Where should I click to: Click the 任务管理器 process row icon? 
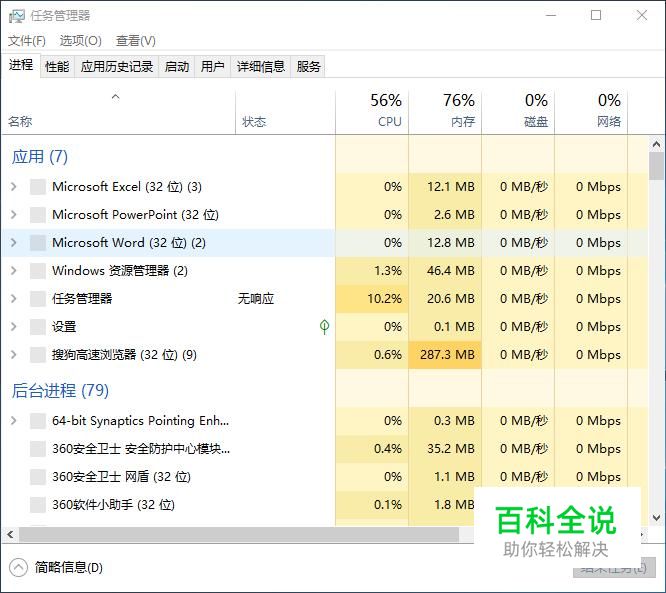(x=38, y=299)
